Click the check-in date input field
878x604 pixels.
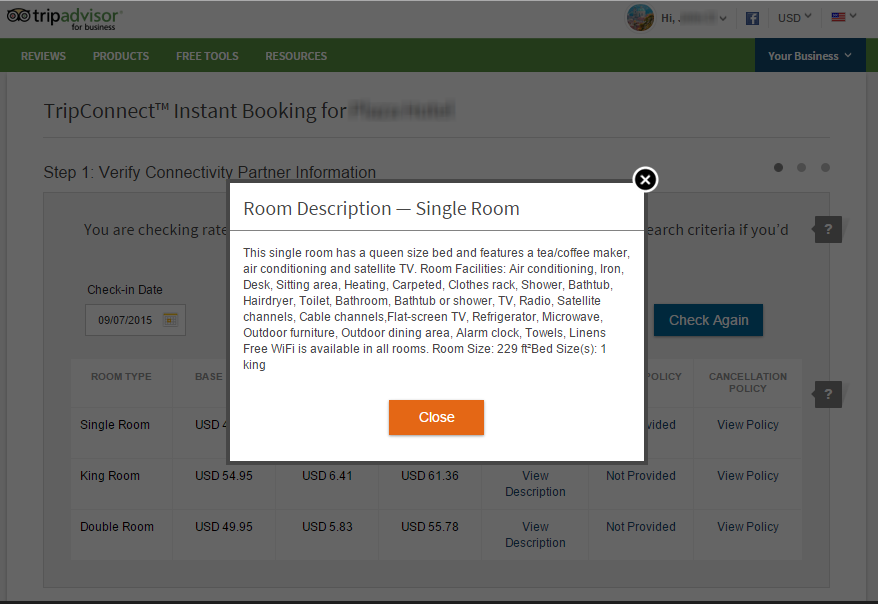(124, 320)
